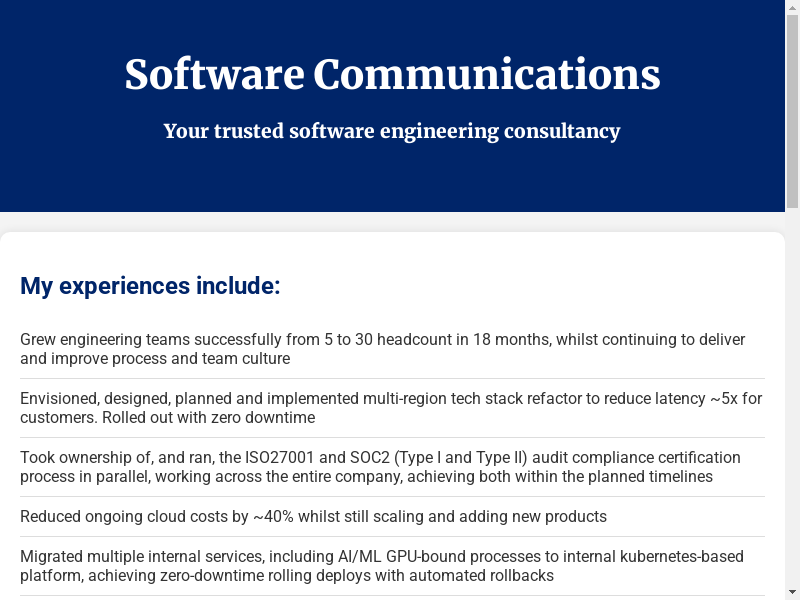Viewport: 800px width, 600px height.
Task: Click the empty scrollbar track below the thumb
Action: [792, 400]
